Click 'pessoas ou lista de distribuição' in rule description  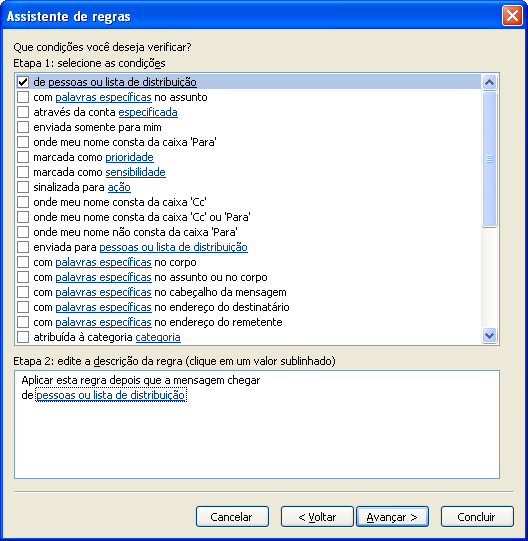(111, 395)
